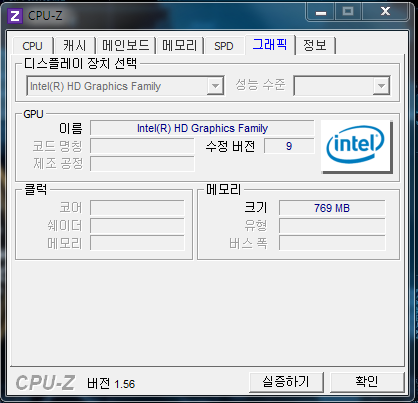Click the GPU name field value
This screenshot has width=418, height=403.
(202, 128)
